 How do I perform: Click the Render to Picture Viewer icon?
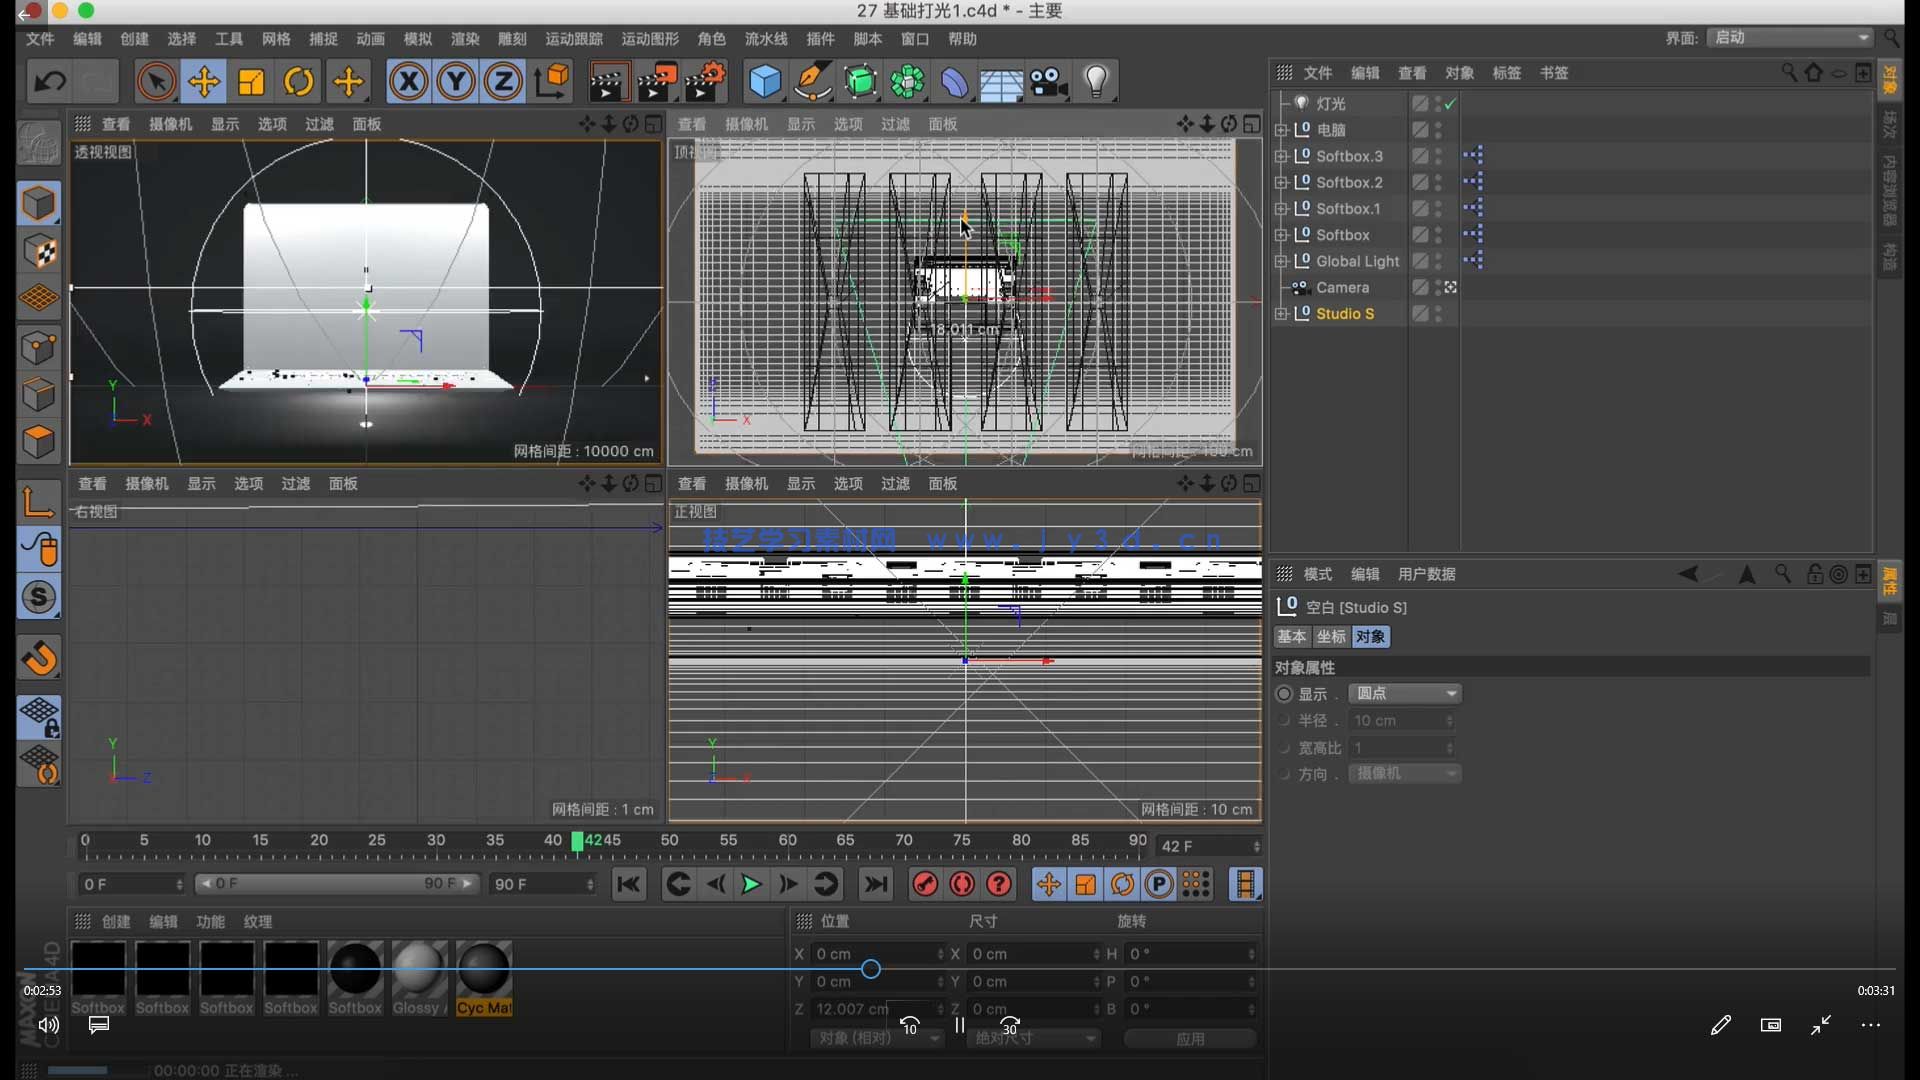(657, 81)
